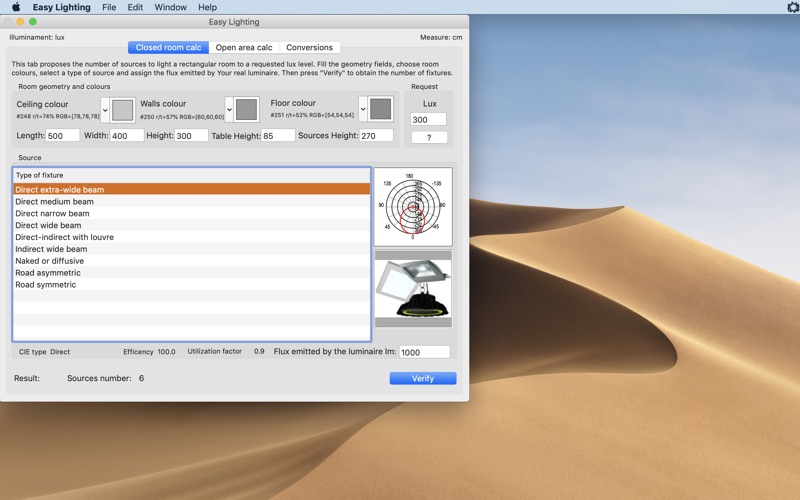Click the green zoom window button
The image size is (800, 500).
pos(33,21)
